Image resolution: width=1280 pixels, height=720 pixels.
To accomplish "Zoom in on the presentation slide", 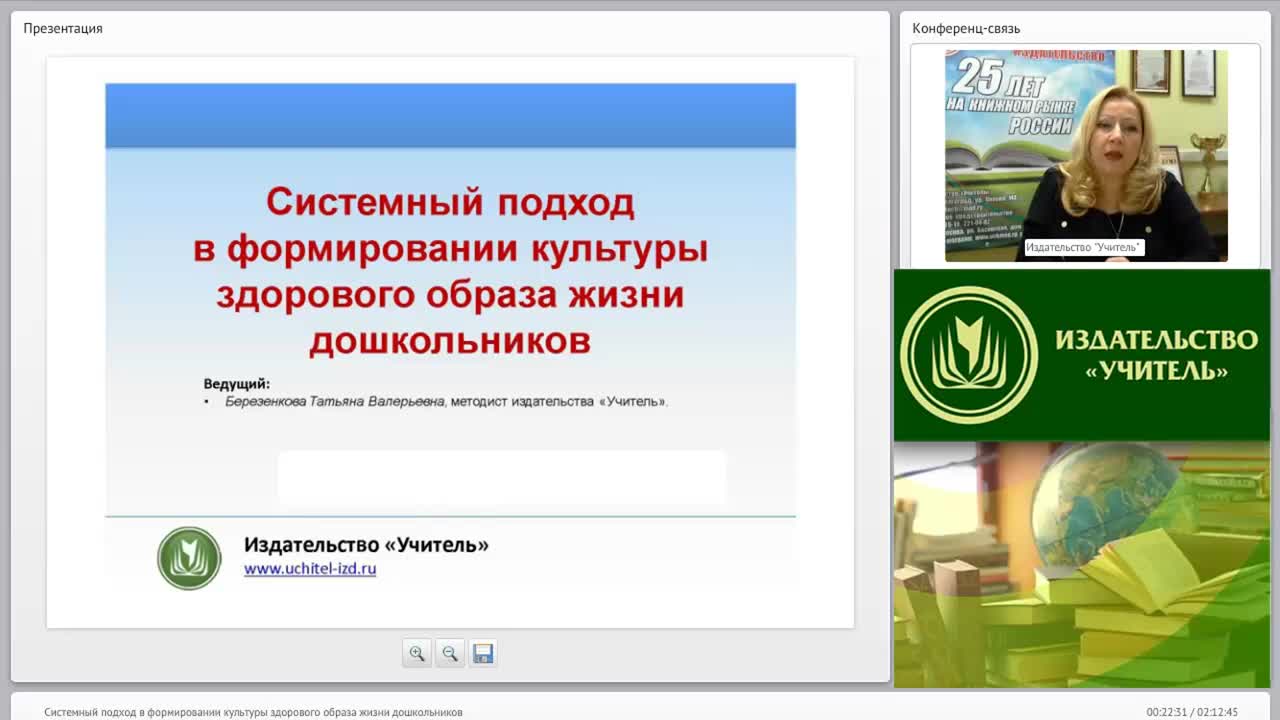I will click(x=417, y=653).
